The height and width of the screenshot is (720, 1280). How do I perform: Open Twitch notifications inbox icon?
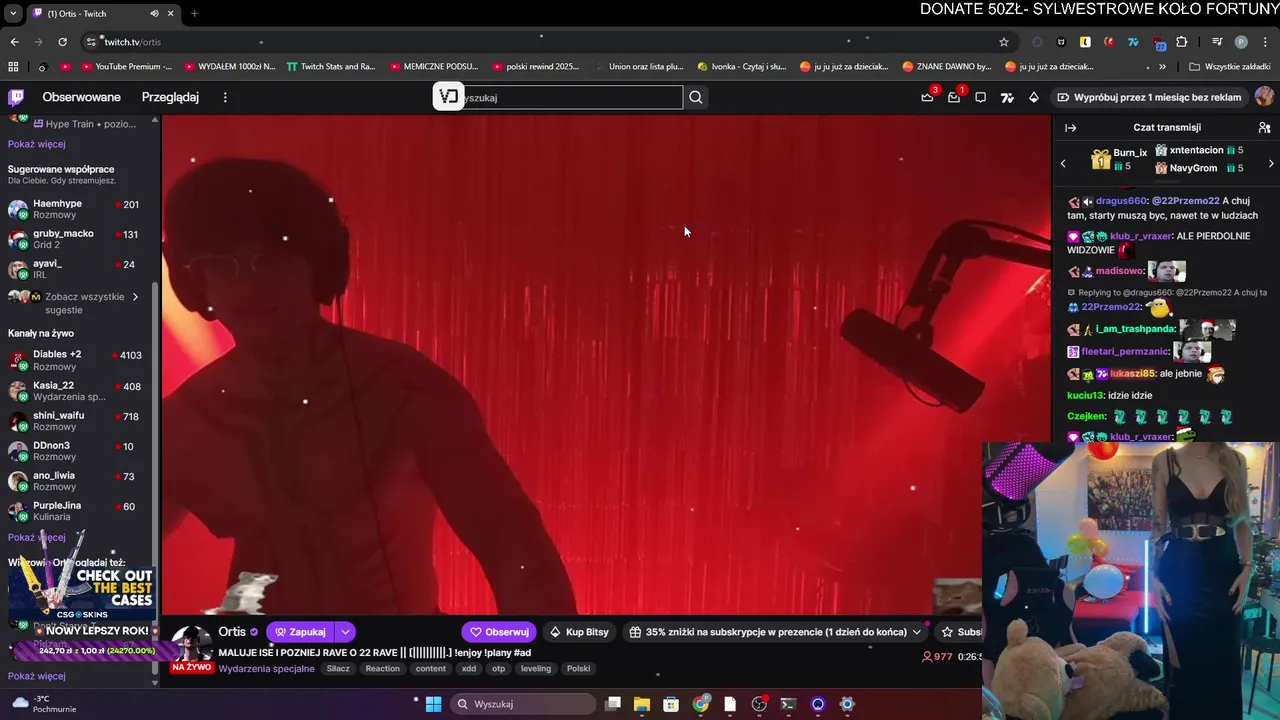tap(954, 97)
